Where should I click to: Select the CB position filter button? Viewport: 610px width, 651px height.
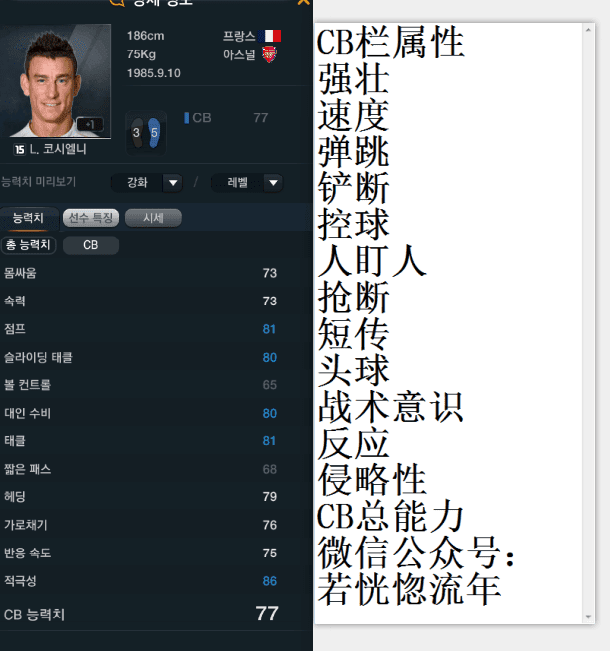(91, 245)
